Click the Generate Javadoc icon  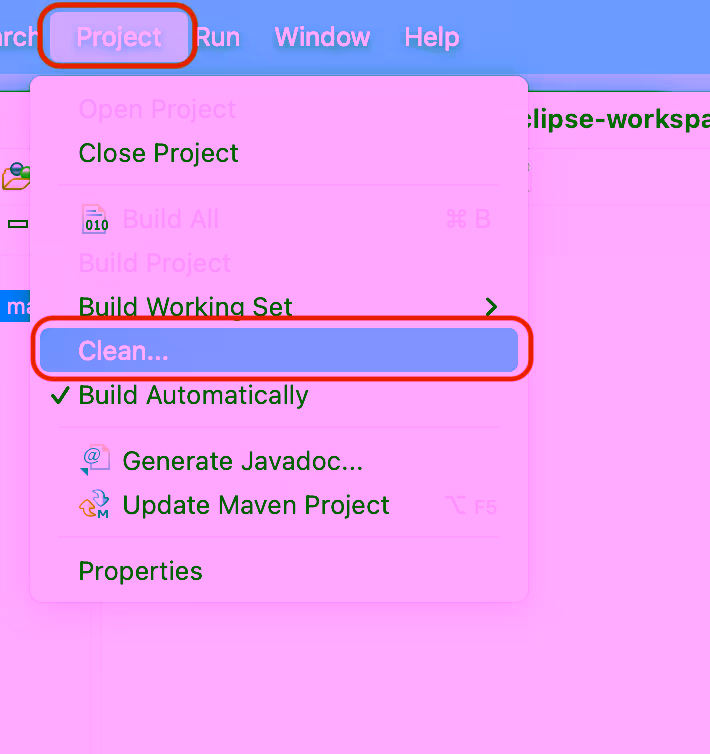(x=95, y=461)
